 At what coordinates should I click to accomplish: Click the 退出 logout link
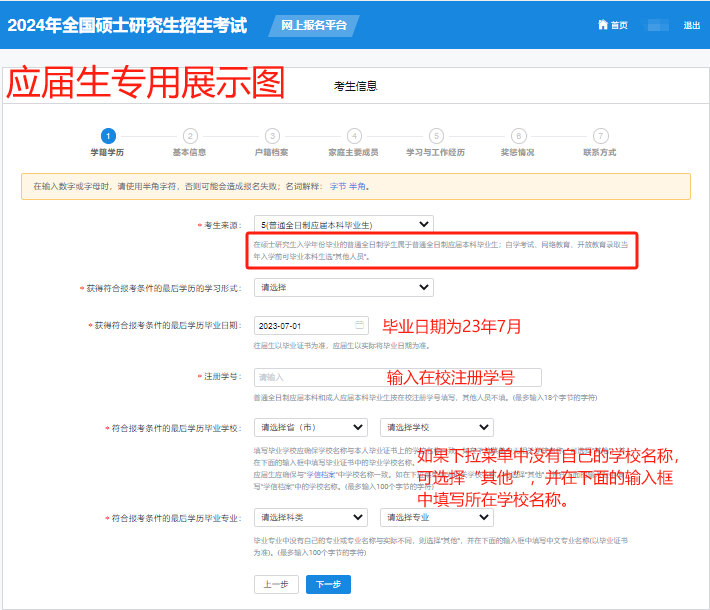click(692, 25)
